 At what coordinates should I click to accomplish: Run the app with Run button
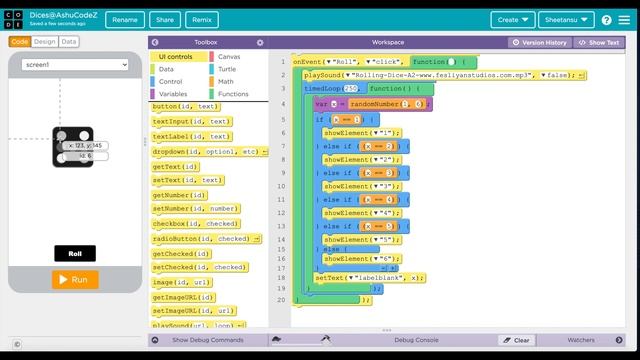coord(75,280)
